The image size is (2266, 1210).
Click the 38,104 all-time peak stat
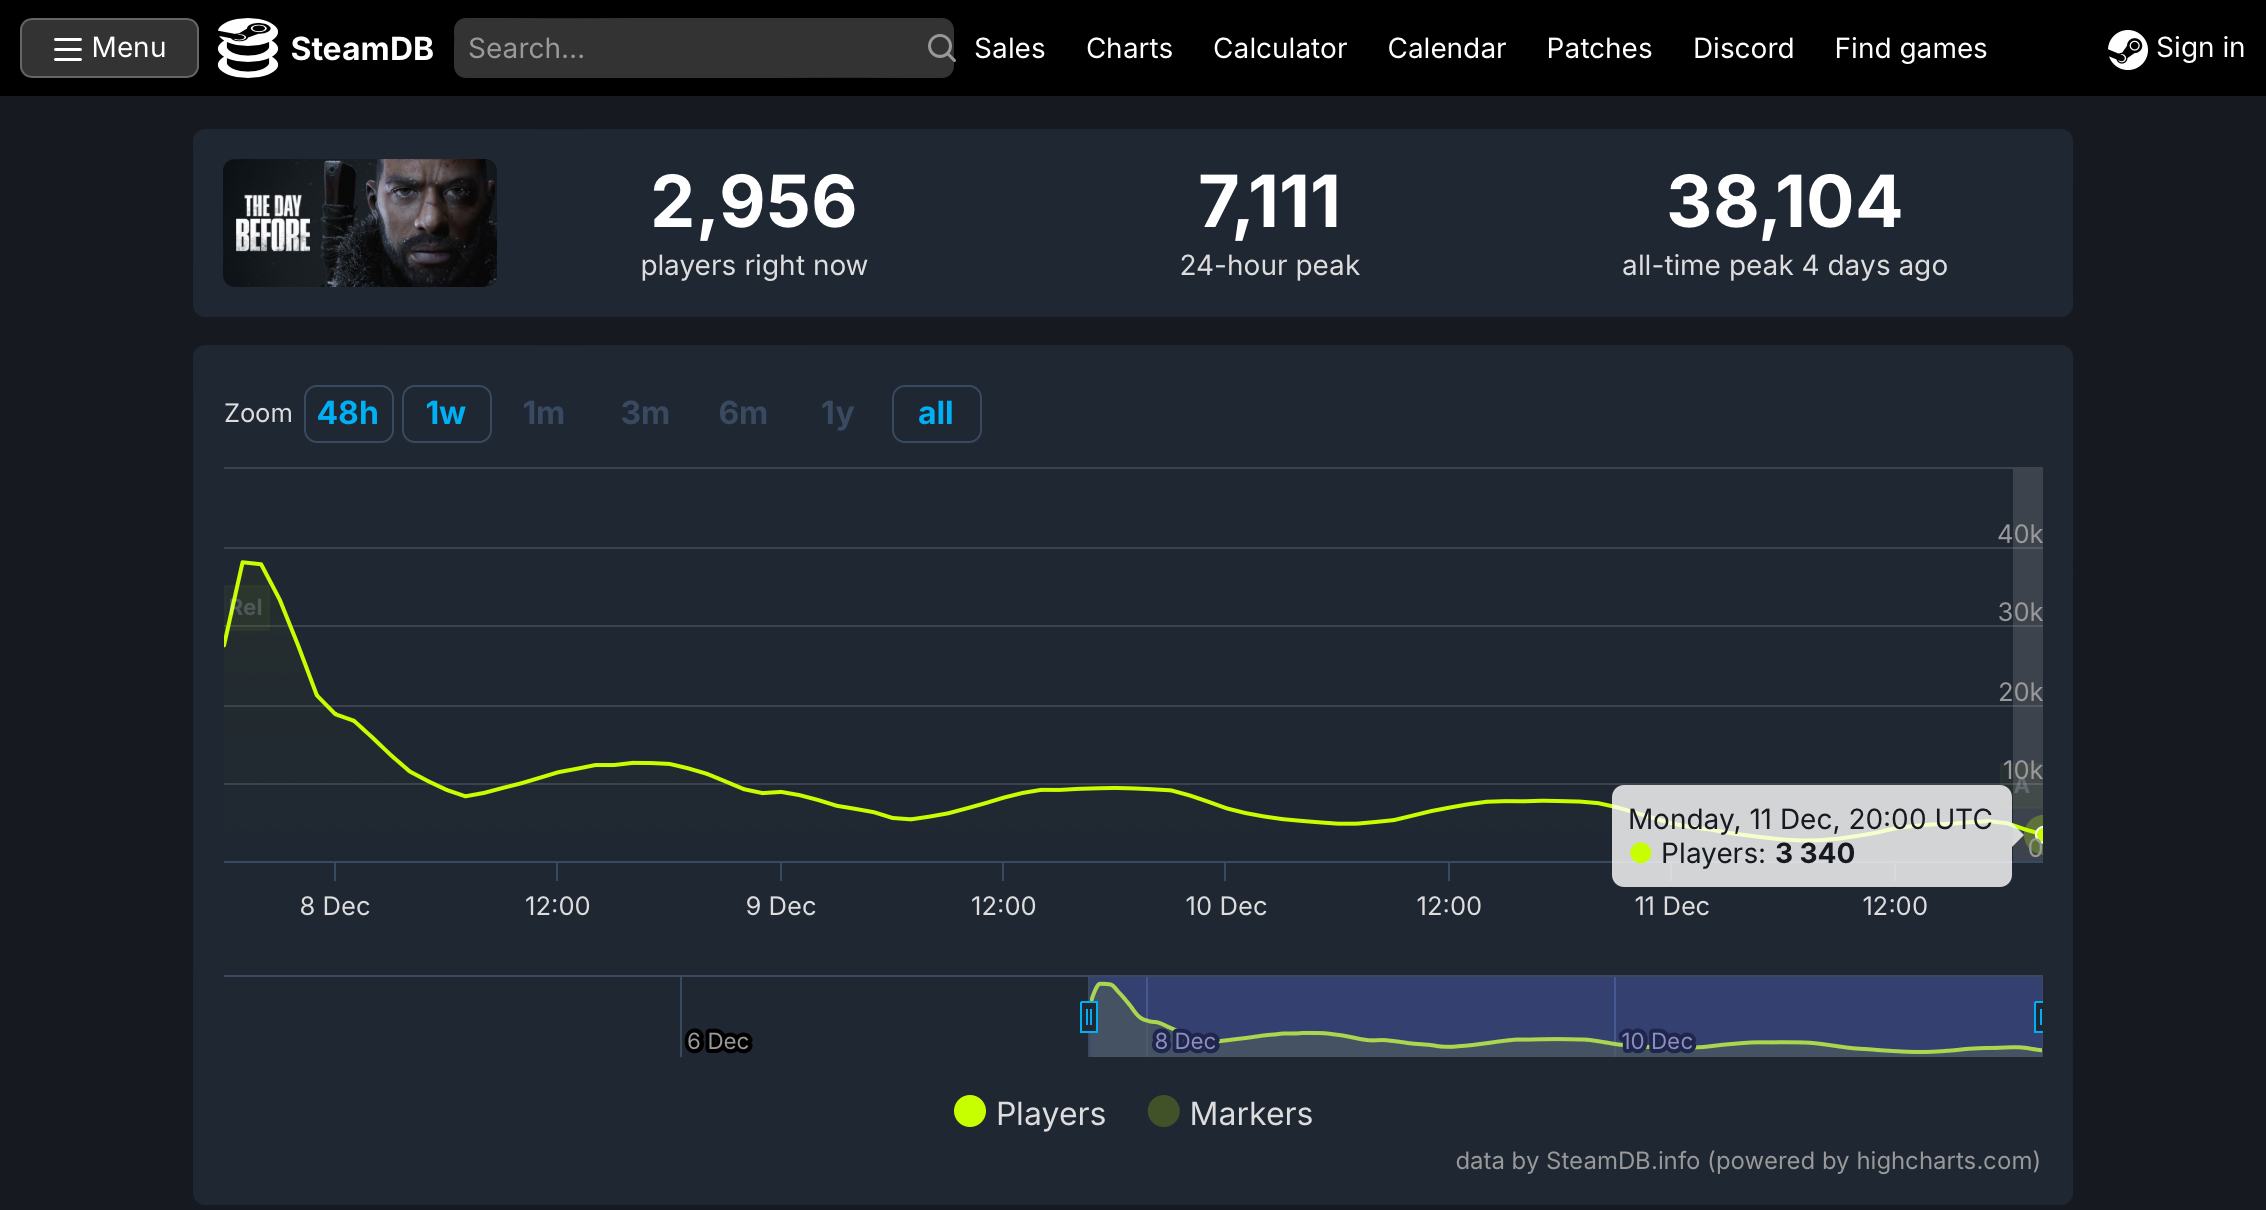1785,223
